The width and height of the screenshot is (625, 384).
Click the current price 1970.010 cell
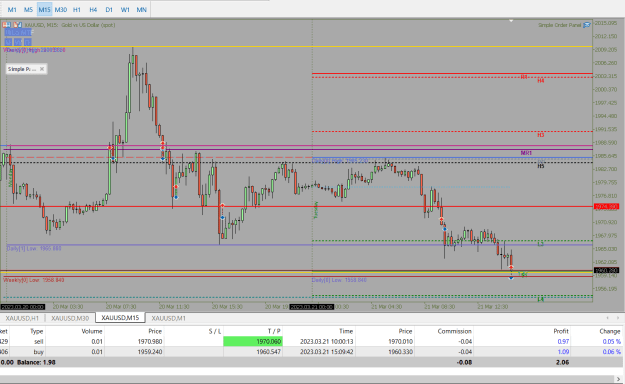(x=400, y=341)
